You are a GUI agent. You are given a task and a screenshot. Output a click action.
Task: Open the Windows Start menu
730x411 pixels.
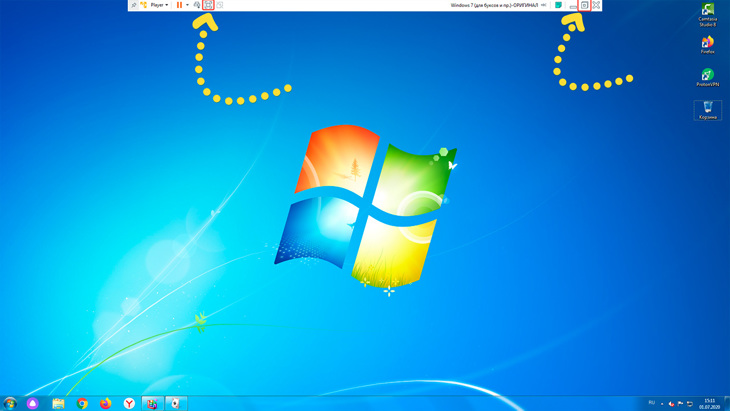pyautogui.click(x=10, y=403)
